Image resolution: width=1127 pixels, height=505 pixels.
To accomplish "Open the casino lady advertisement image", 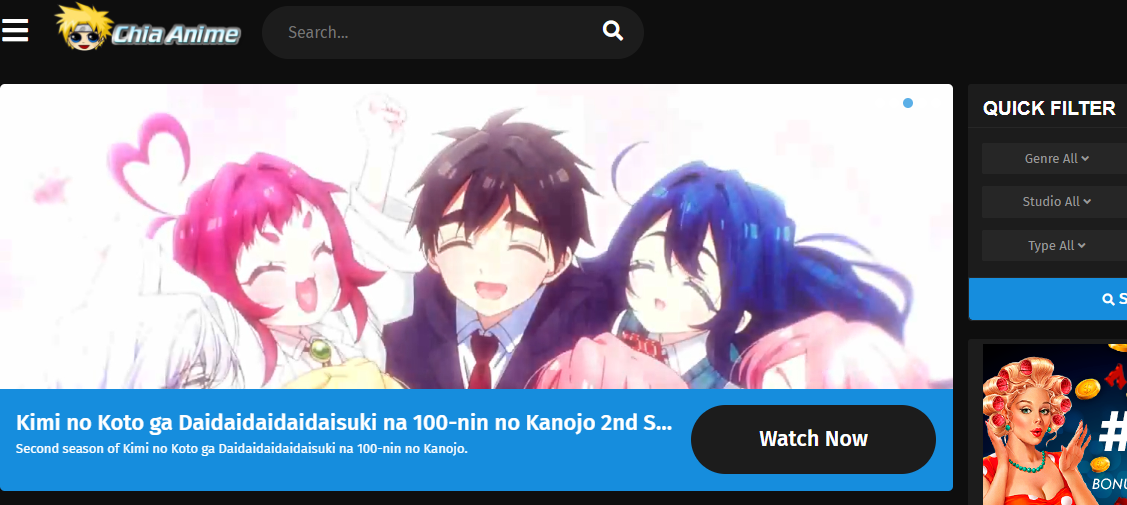I will [x=1054, y=424].
